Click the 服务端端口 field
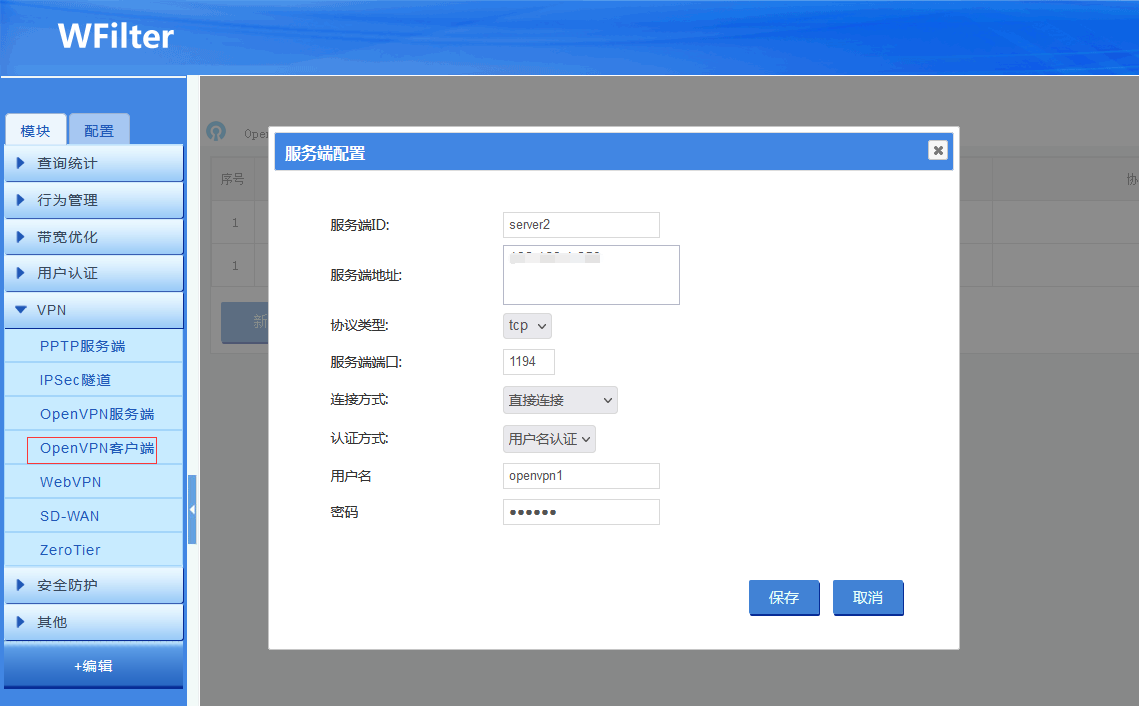Screen dimensions: 1139x706 click(528, 362)
